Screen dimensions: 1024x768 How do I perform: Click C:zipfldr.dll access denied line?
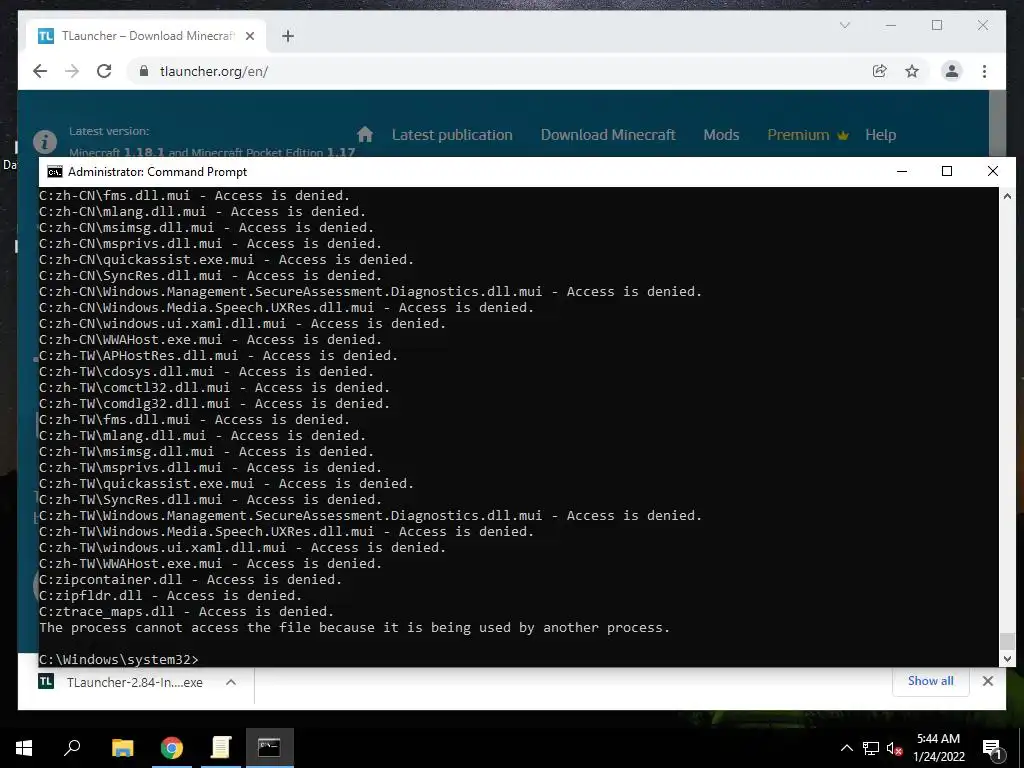click(x=170, y=596)
